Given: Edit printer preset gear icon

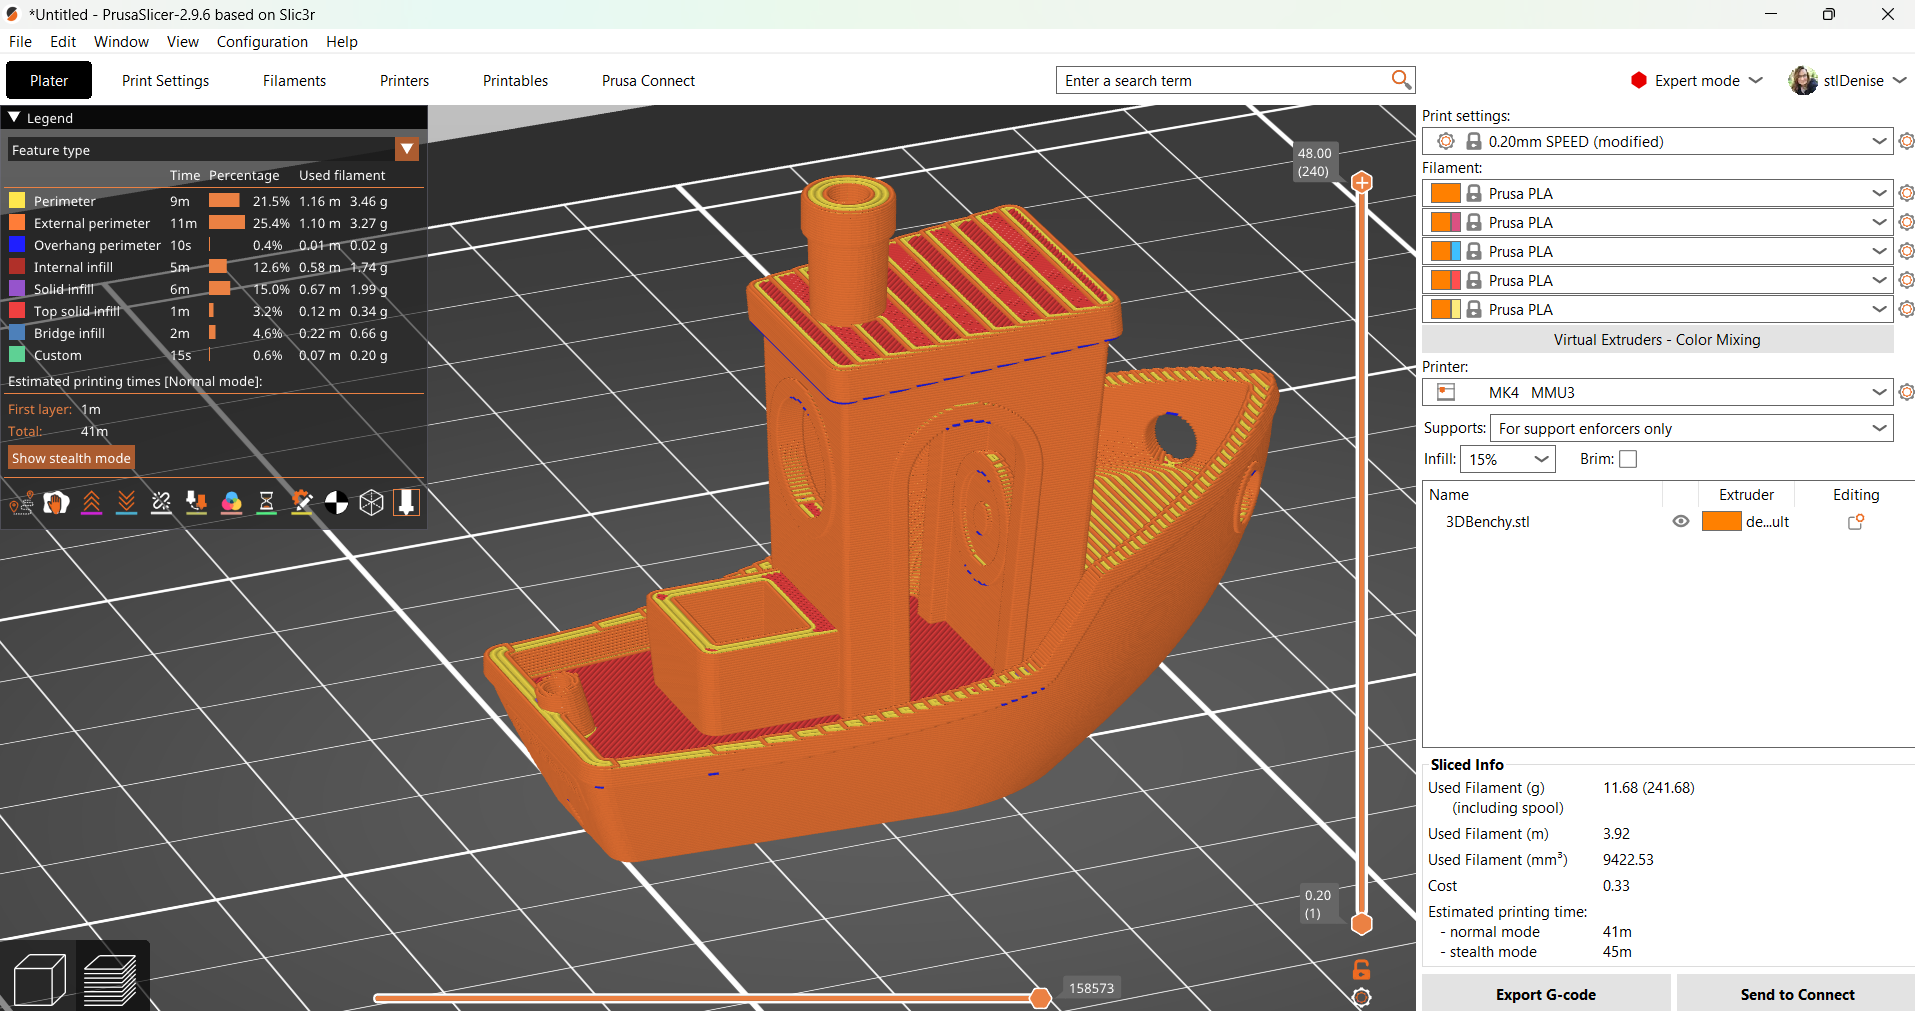Looking at the screenshot, I should 1906,392.
